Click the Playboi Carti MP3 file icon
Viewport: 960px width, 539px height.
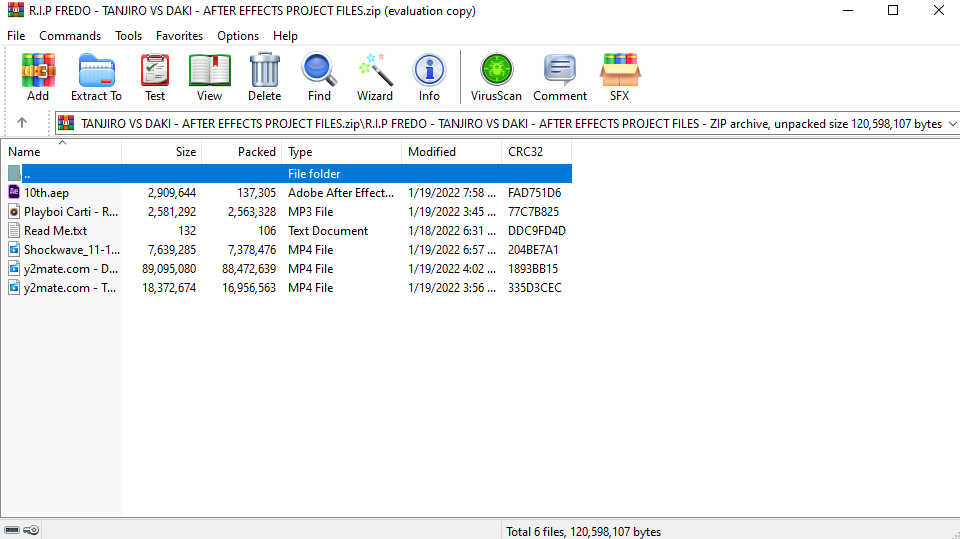(x=14, y=211)
